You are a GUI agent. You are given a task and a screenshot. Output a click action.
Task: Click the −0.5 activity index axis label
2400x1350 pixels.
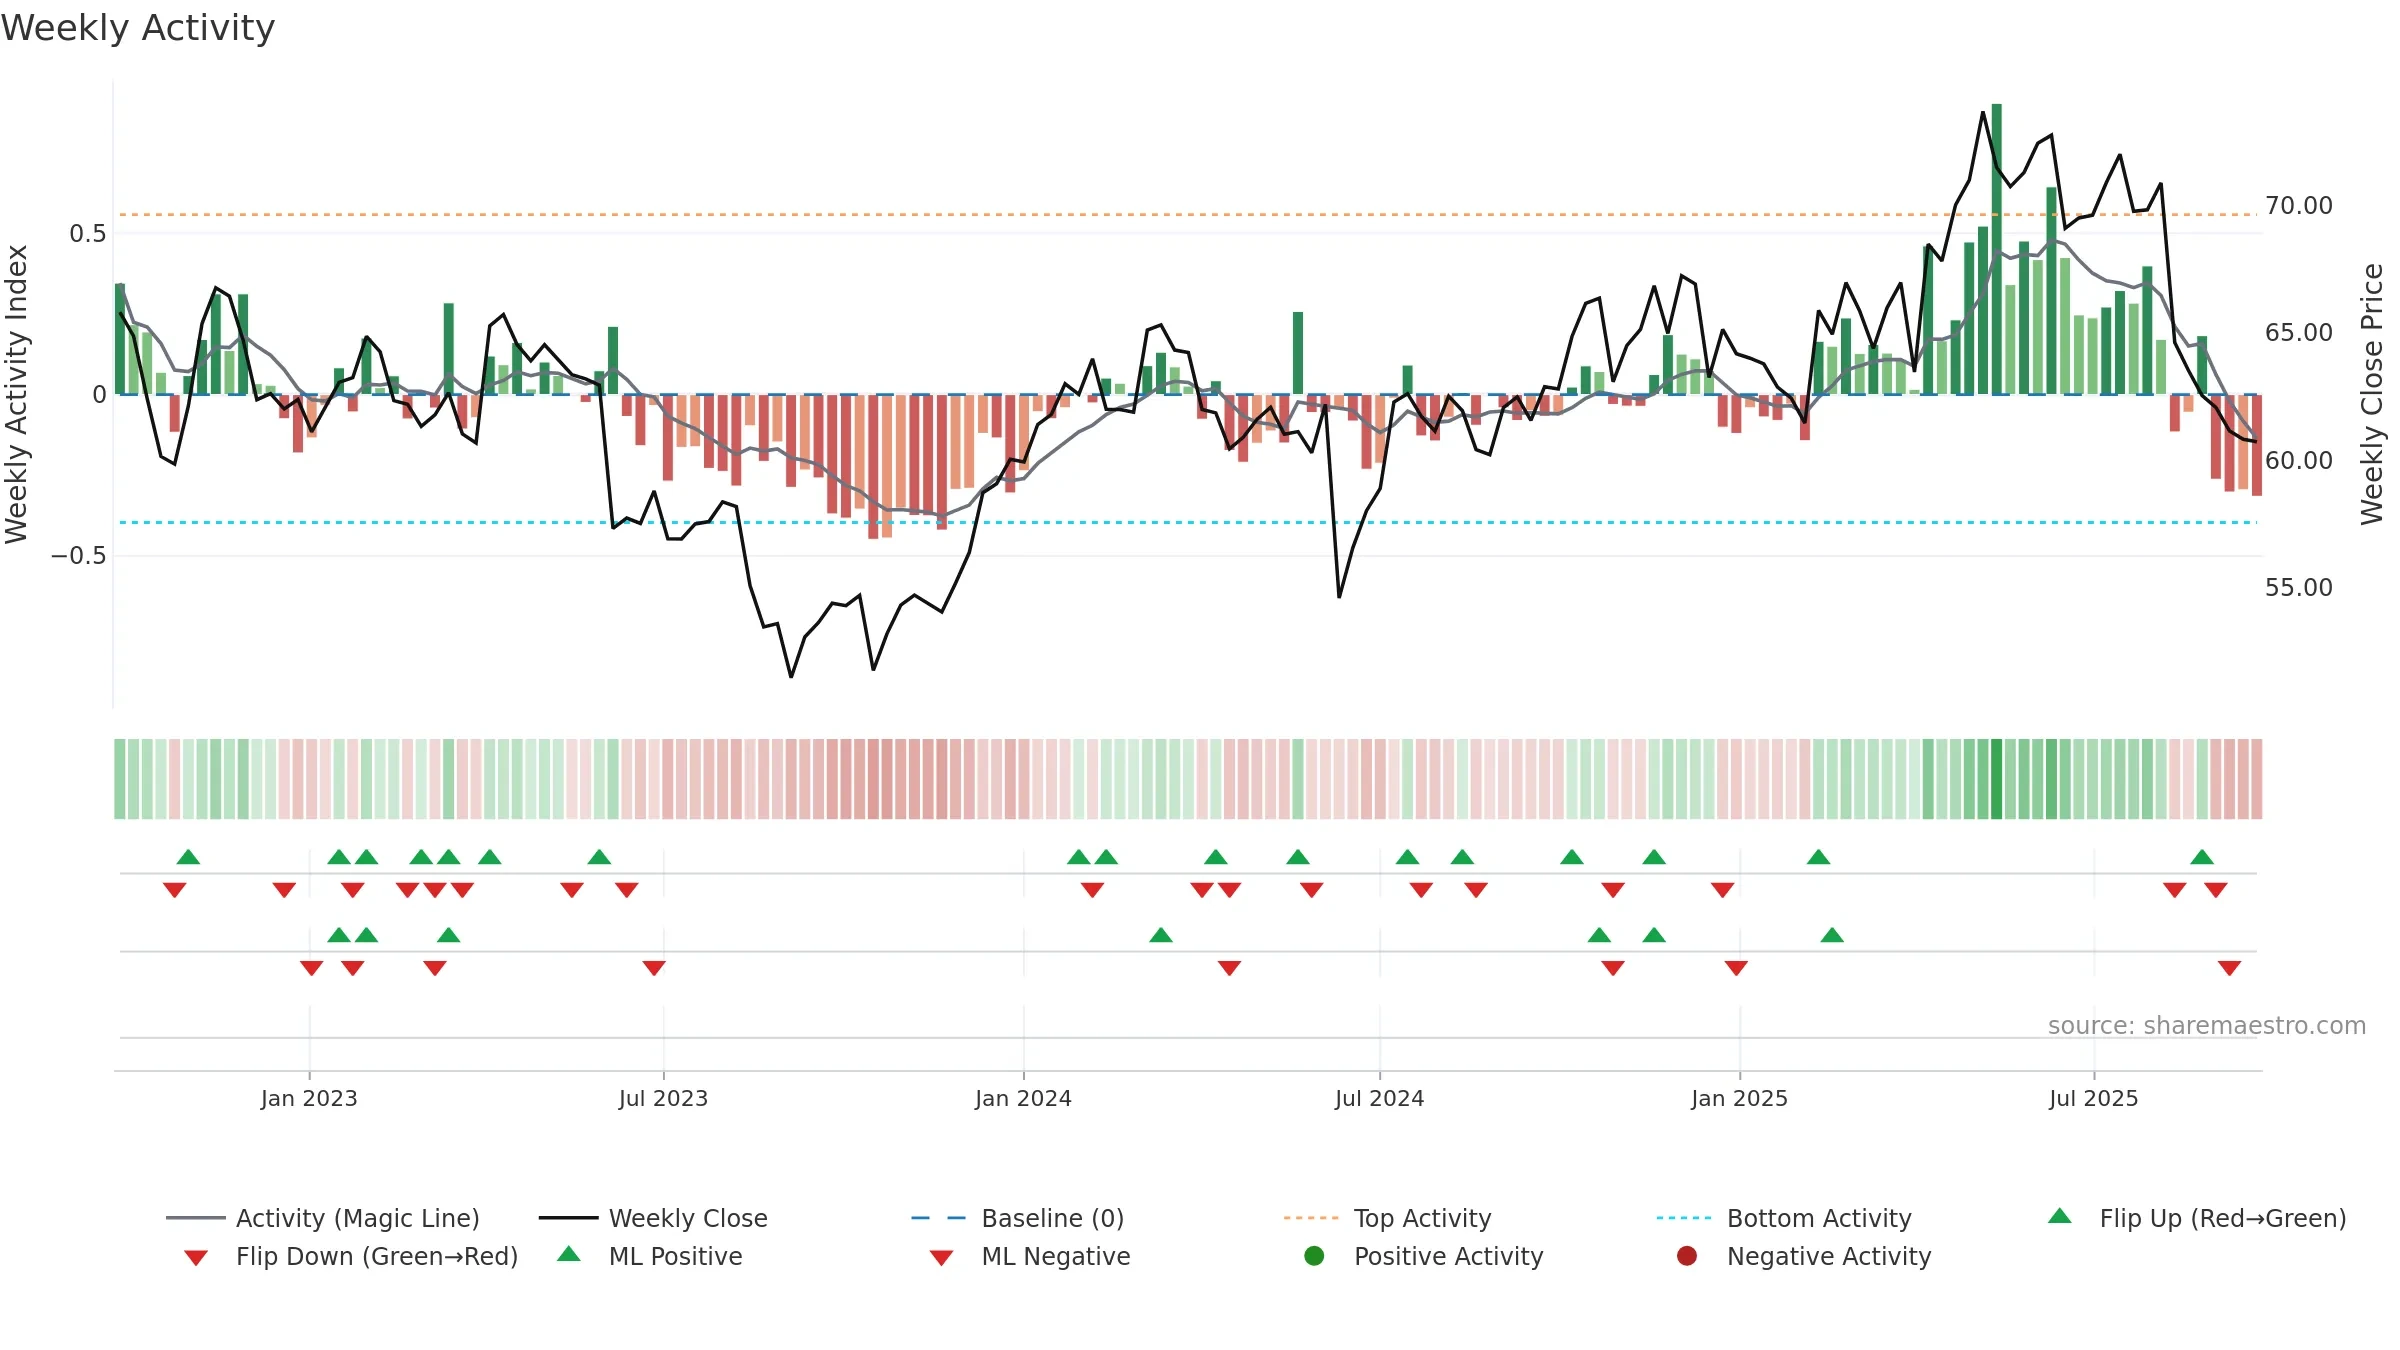click(78, 556)
